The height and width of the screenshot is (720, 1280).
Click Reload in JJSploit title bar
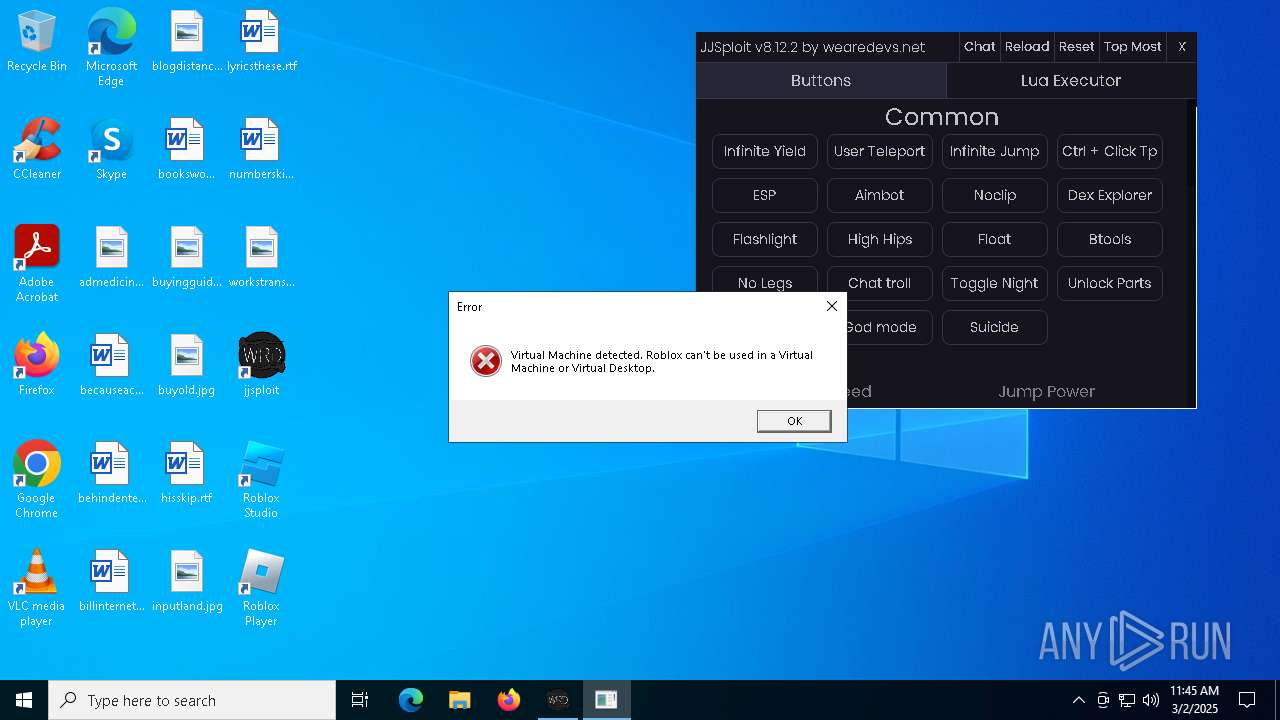[x=1027, y=47]
